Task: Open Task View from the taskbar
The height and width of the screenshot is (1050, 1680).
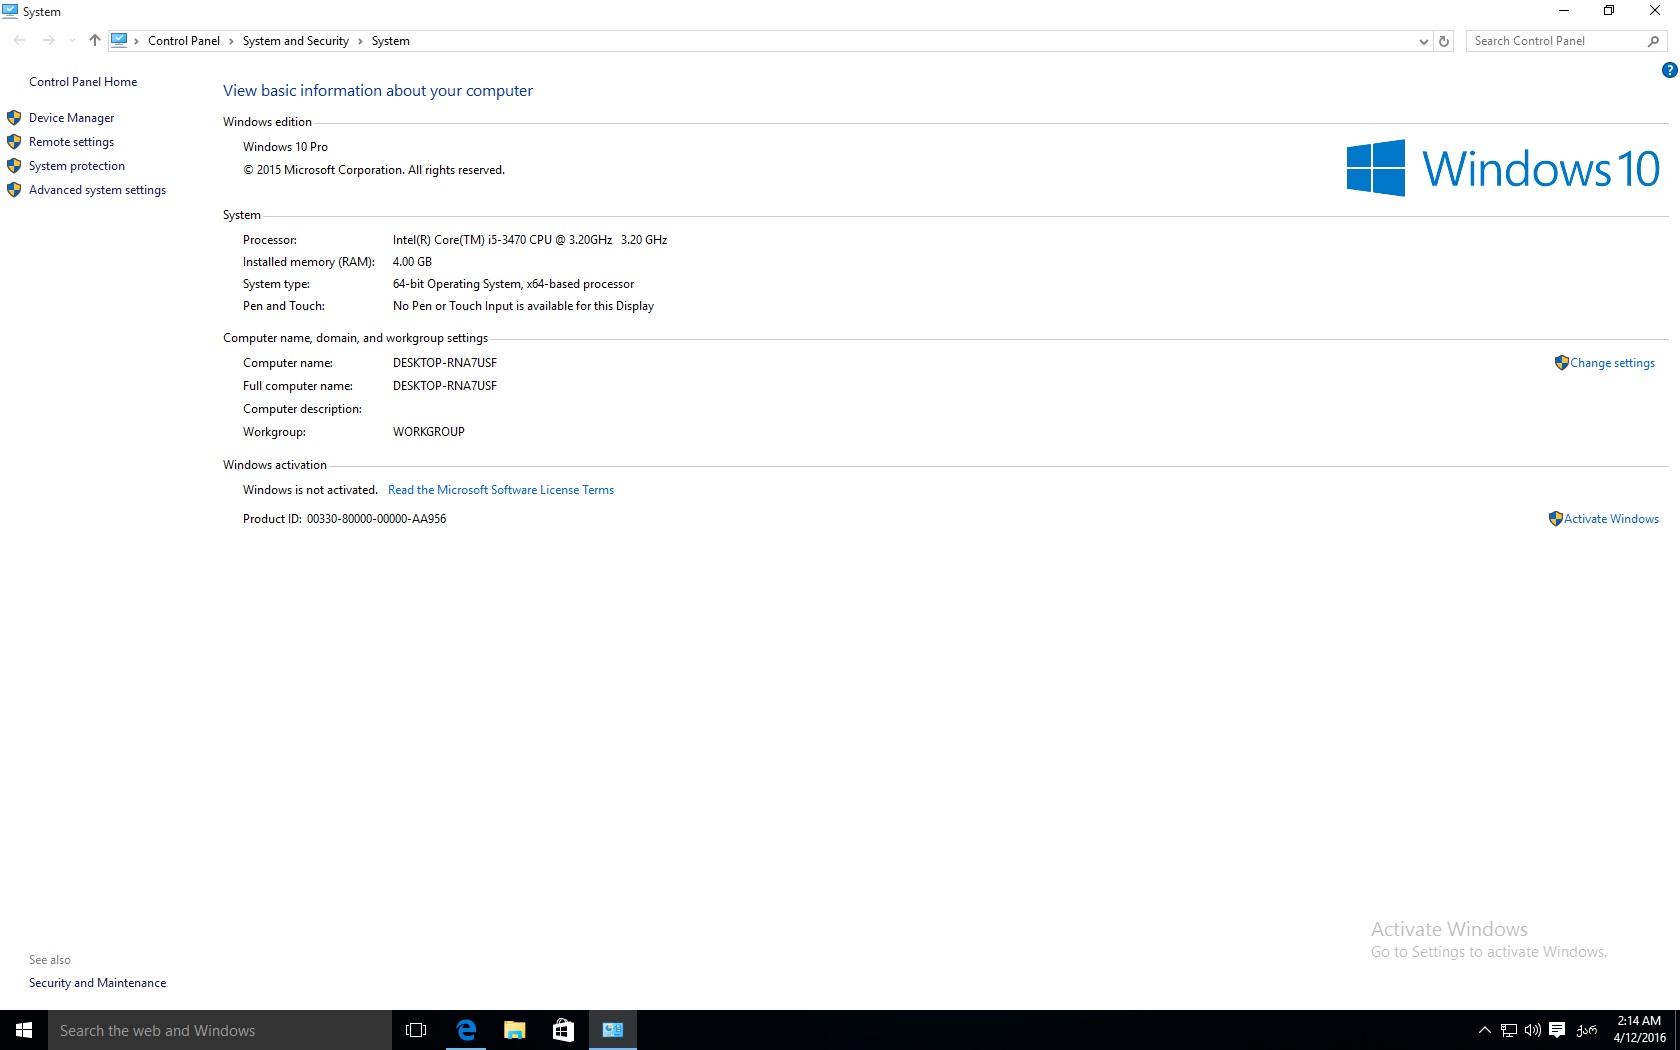Action: point(416,1030)
